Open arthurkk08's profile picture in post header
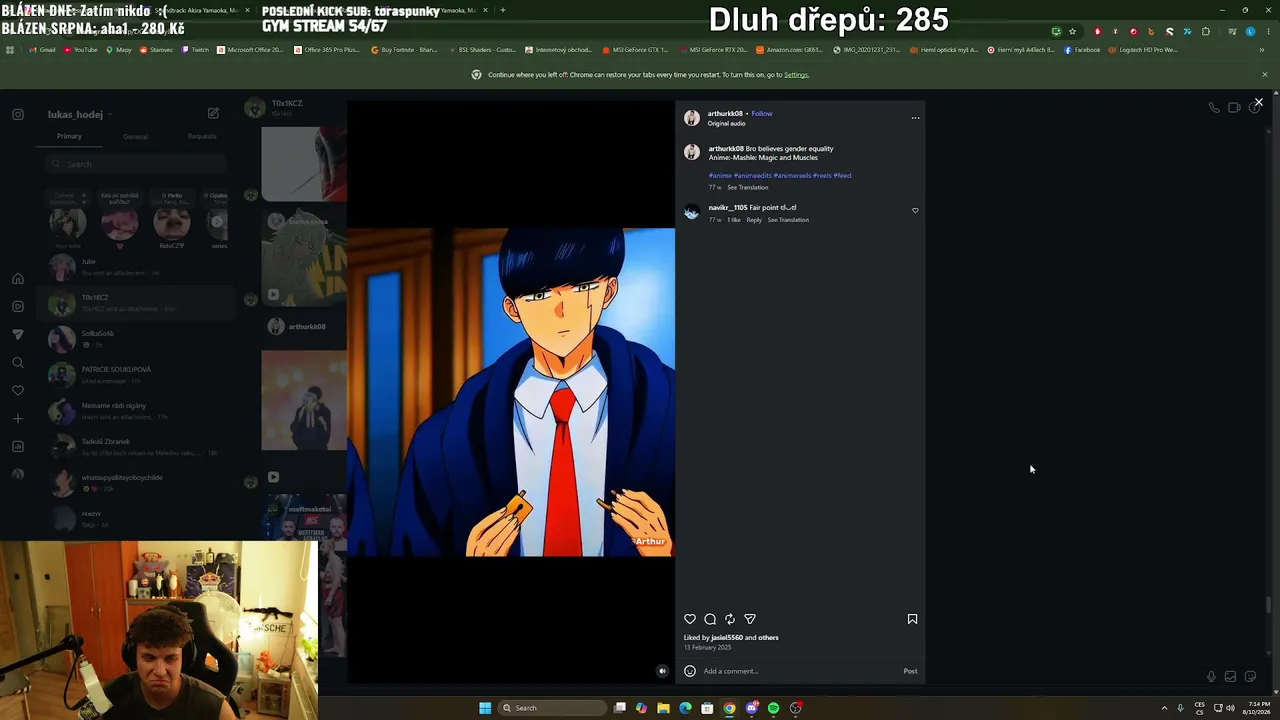Viewport: 1280px width, 720px height. coord(691,118)
